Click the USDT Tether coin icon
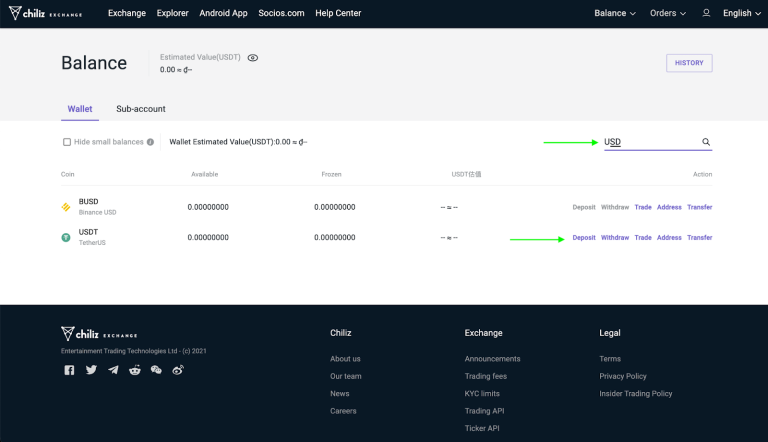Viewport: 768px width, 442px height. click(66, 238)
